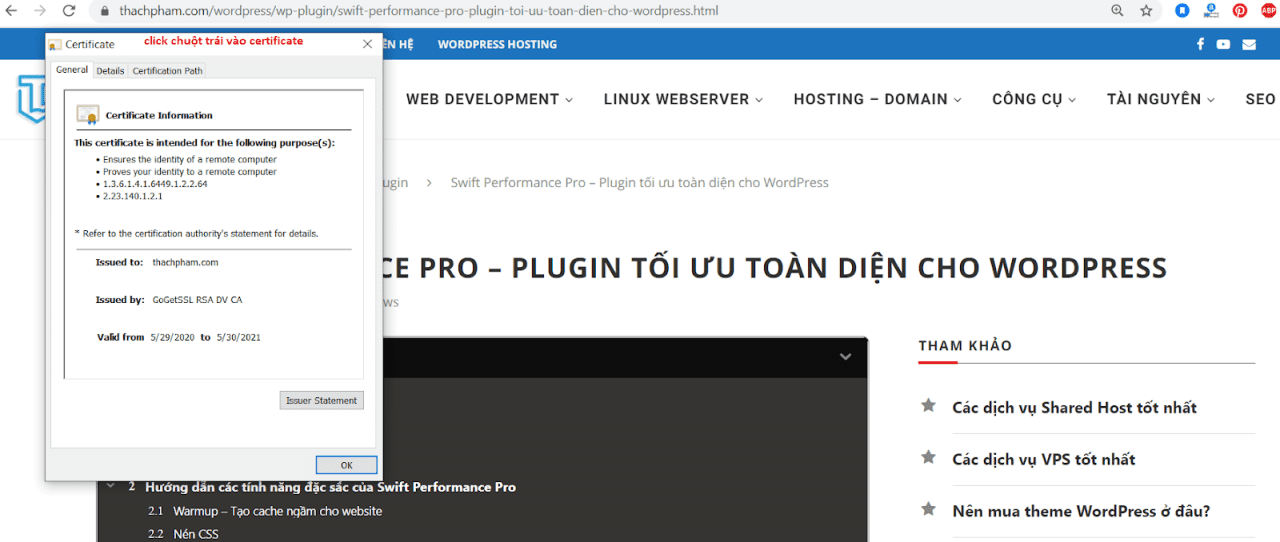Click the Issuer Statement button

pyautogui.click(x=321, y=401)
